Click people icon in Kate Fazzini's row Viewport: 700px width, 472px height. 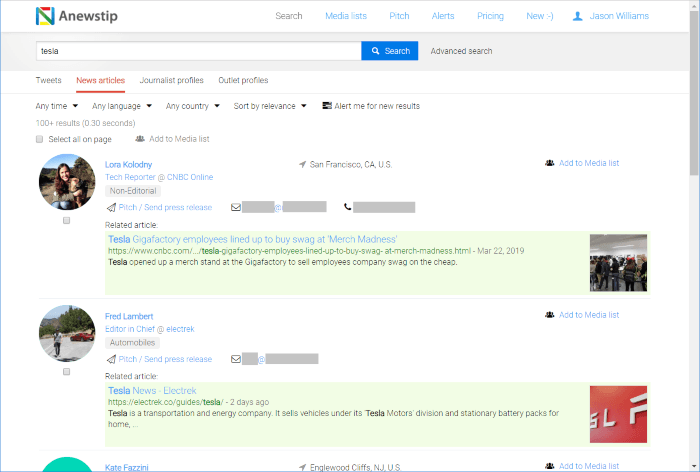click(x=550, y=466)
